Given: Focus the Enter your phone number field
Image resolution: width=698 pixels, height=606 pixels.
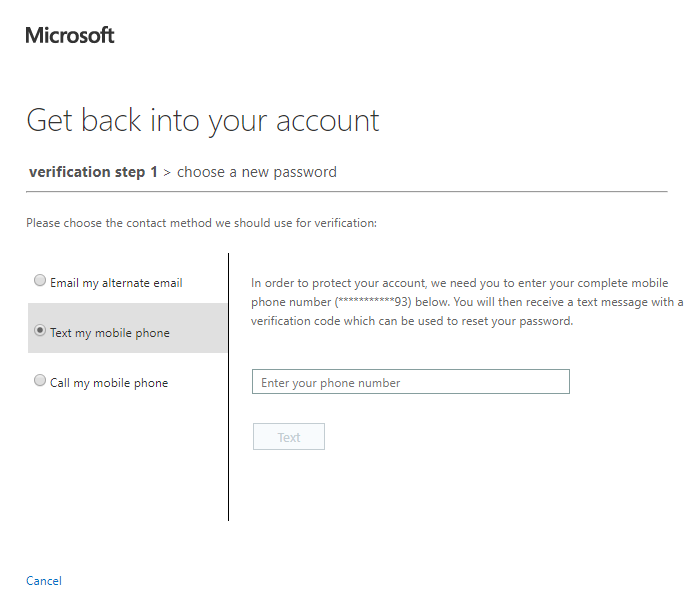Looking at the screenshot, I should click(410, 382).
